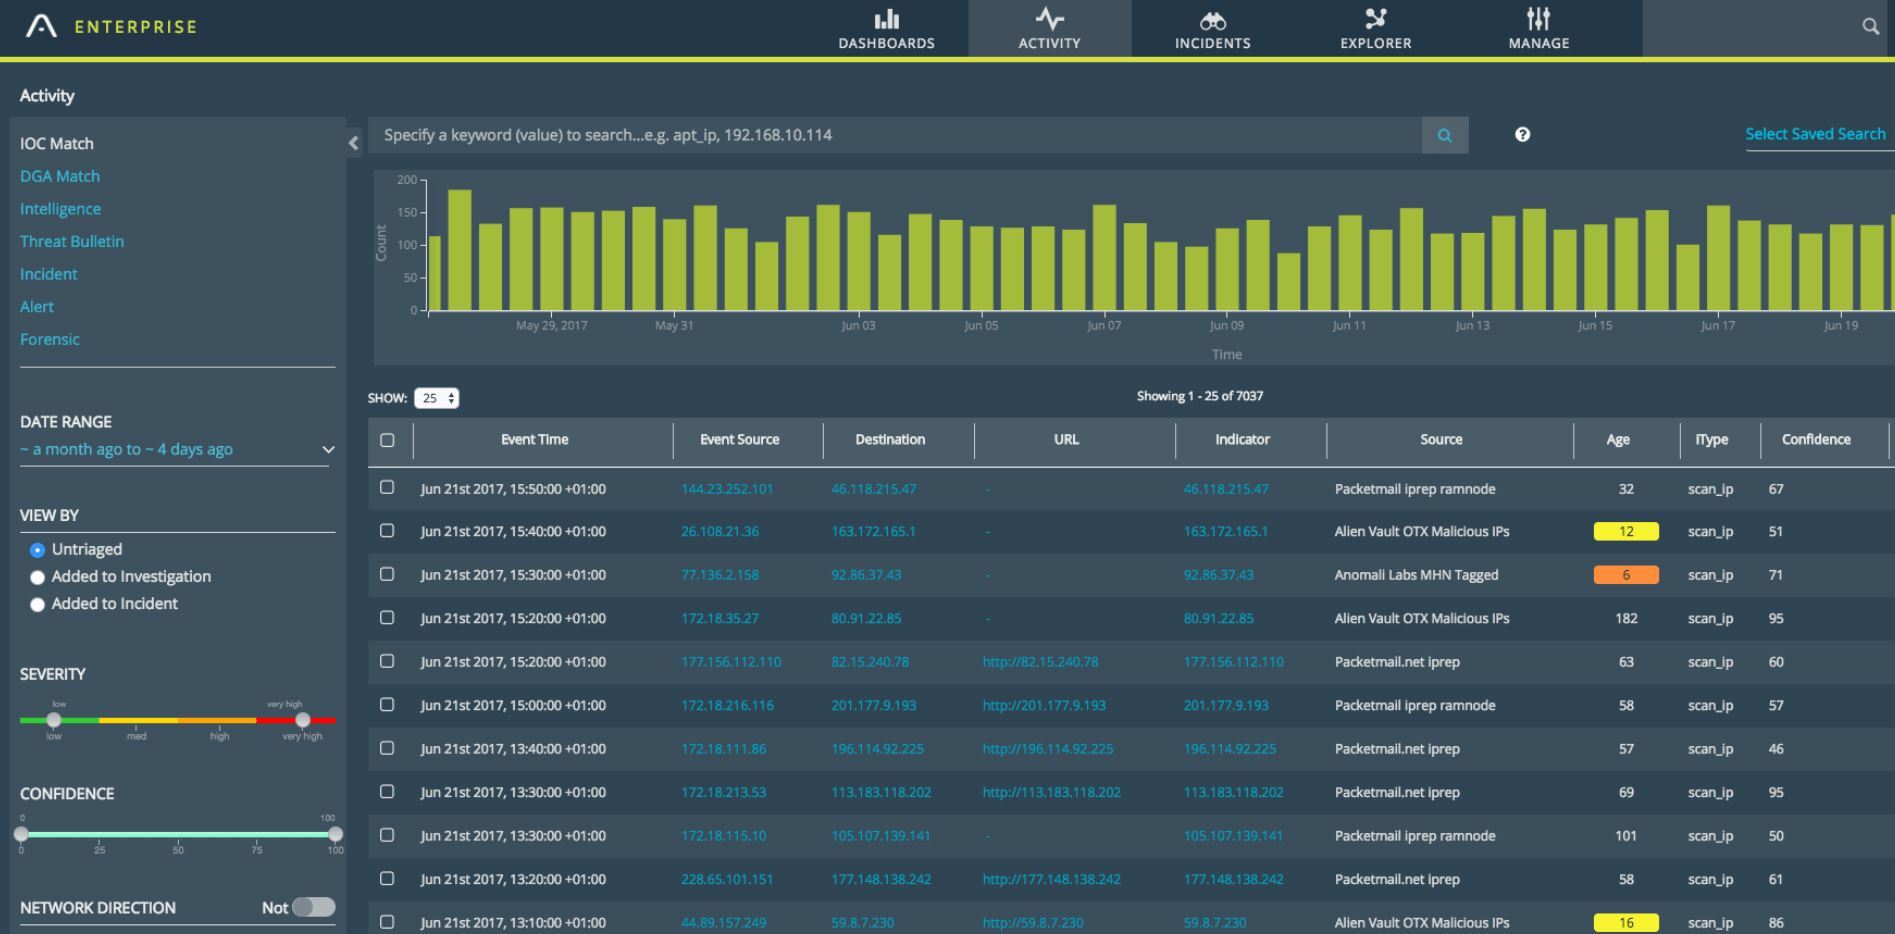Select the Added to Investigation radio button
The image size is (1895, 934).
coord(38,577)
